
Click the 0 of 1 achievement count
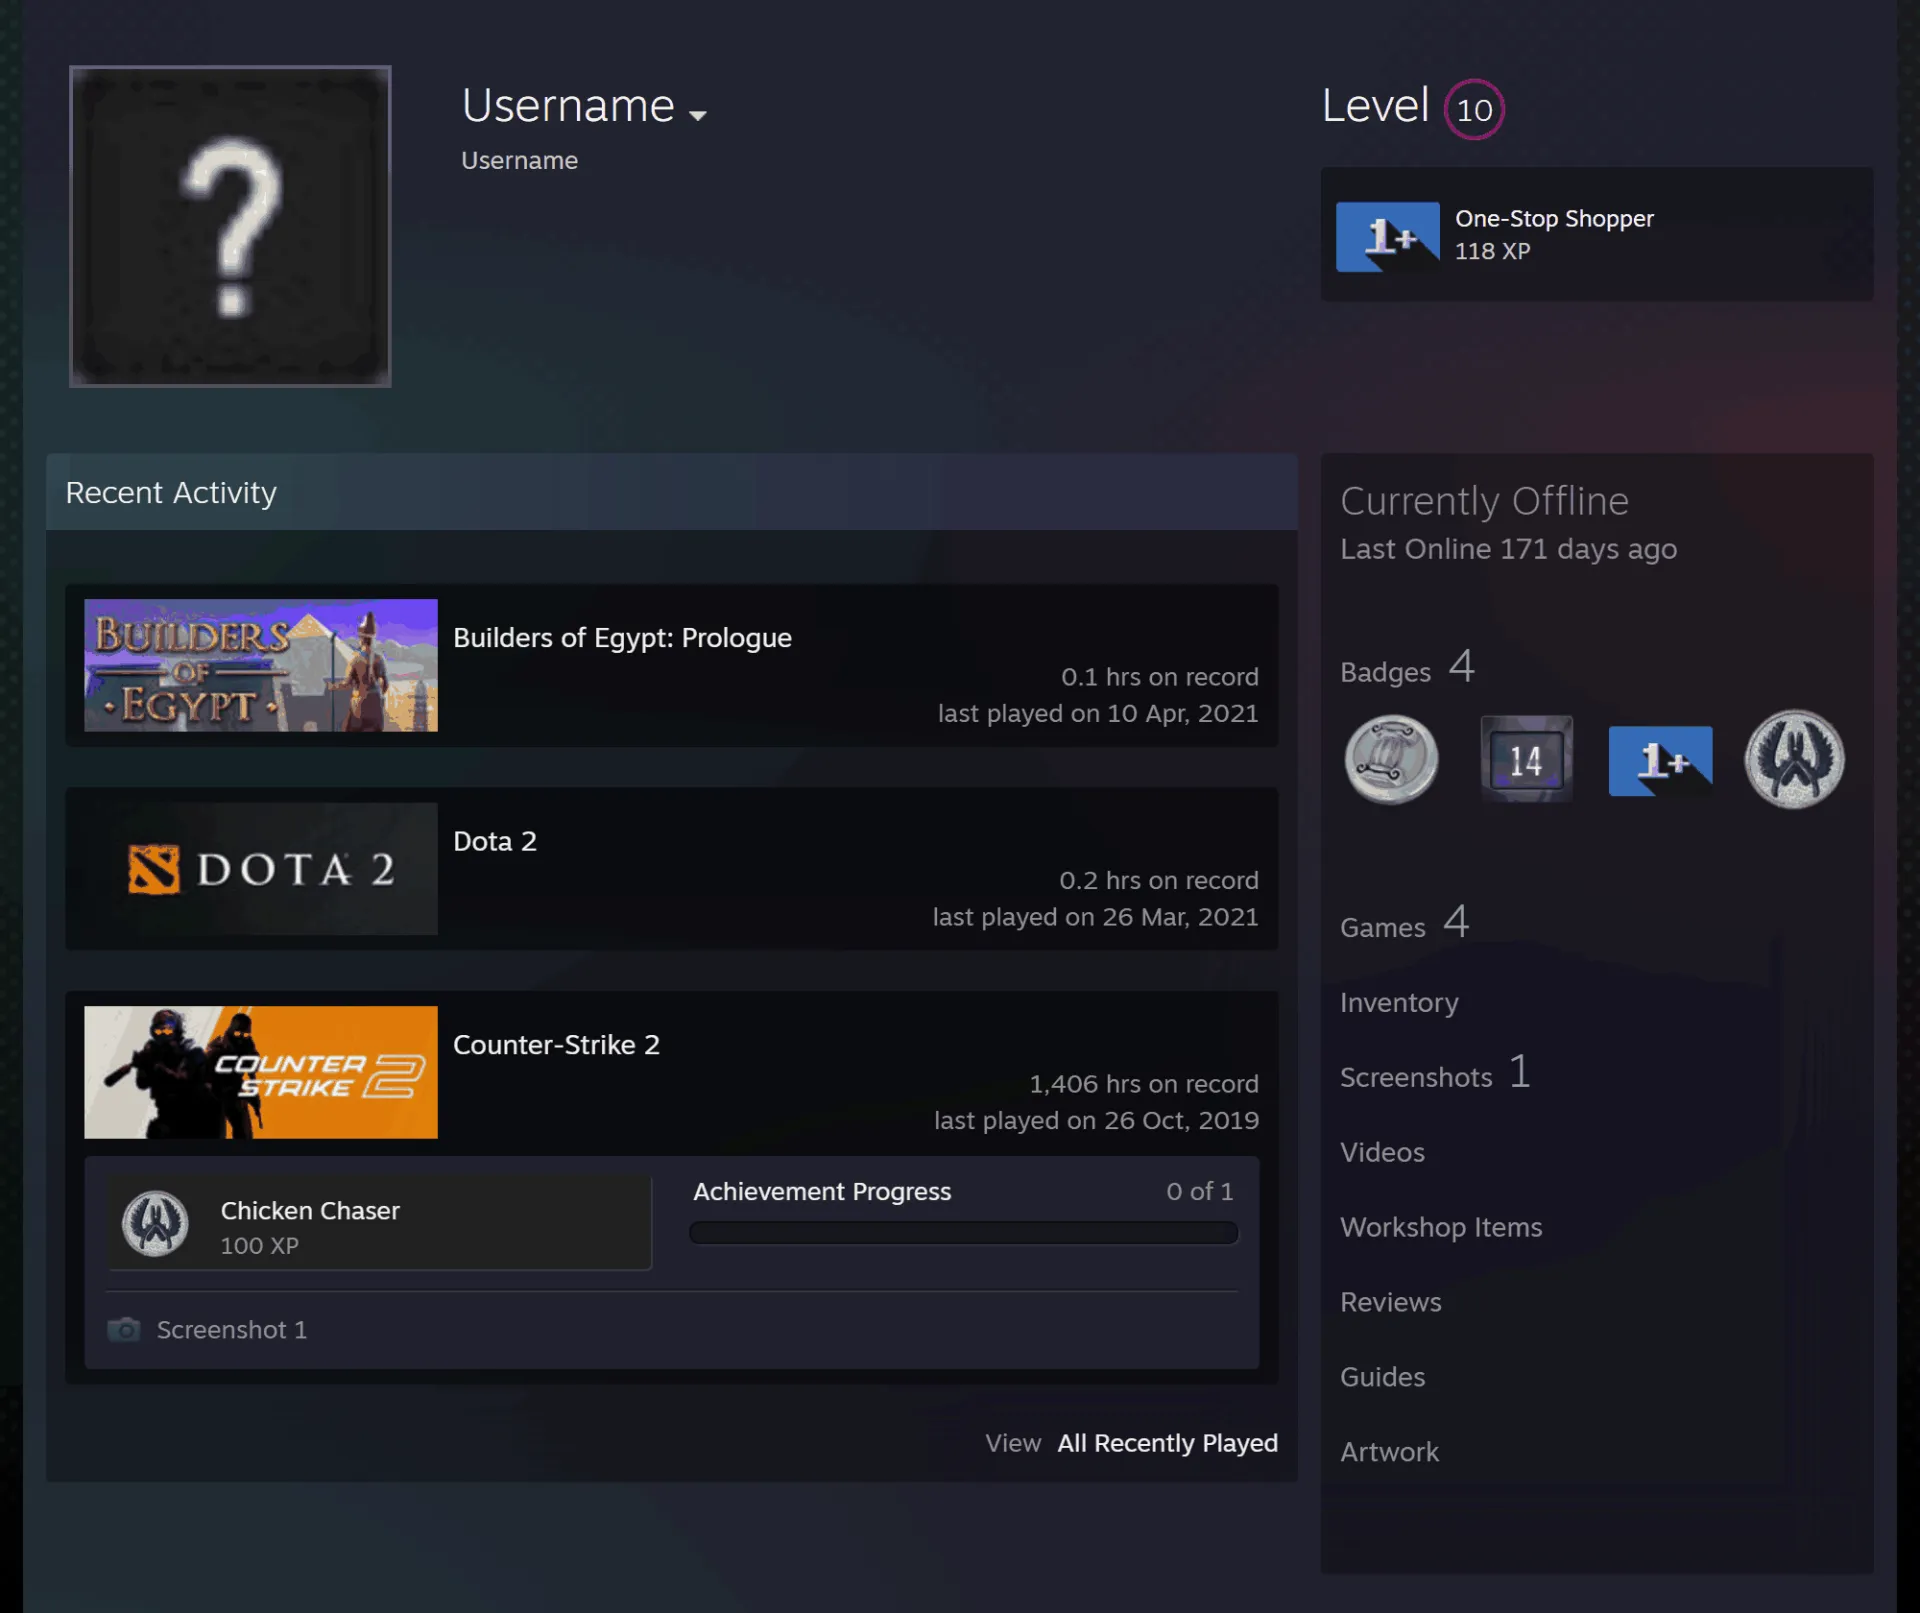coord(1199,1192)
